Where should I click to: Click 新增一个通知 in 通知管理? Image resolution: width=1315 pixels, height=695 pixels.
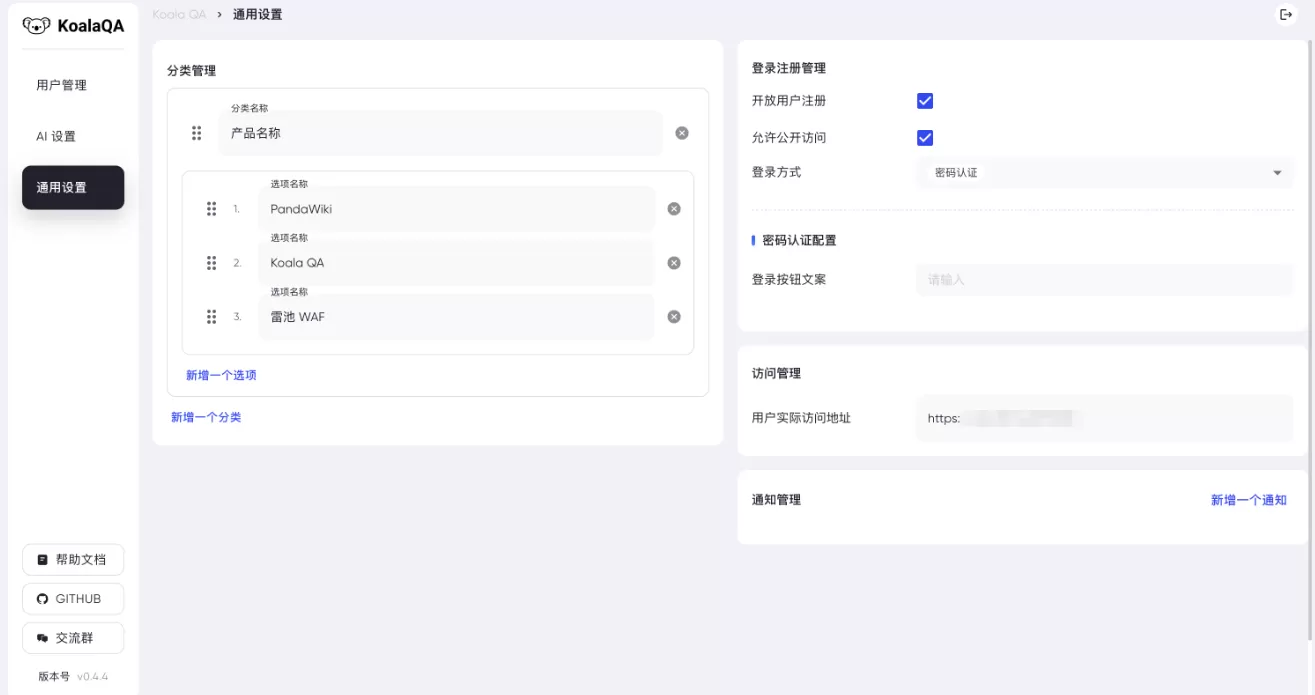(1248, 498)
